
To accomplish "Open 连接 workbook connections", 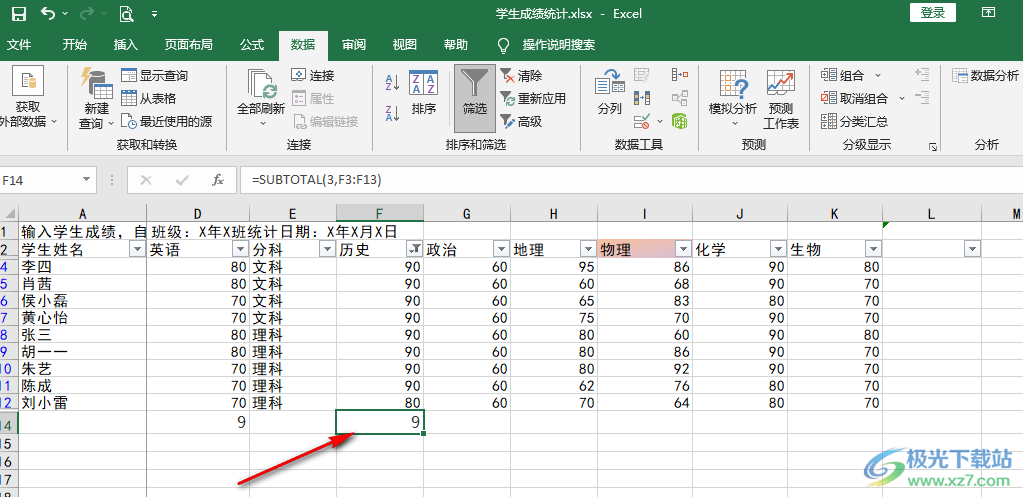I will pos(313,76).
